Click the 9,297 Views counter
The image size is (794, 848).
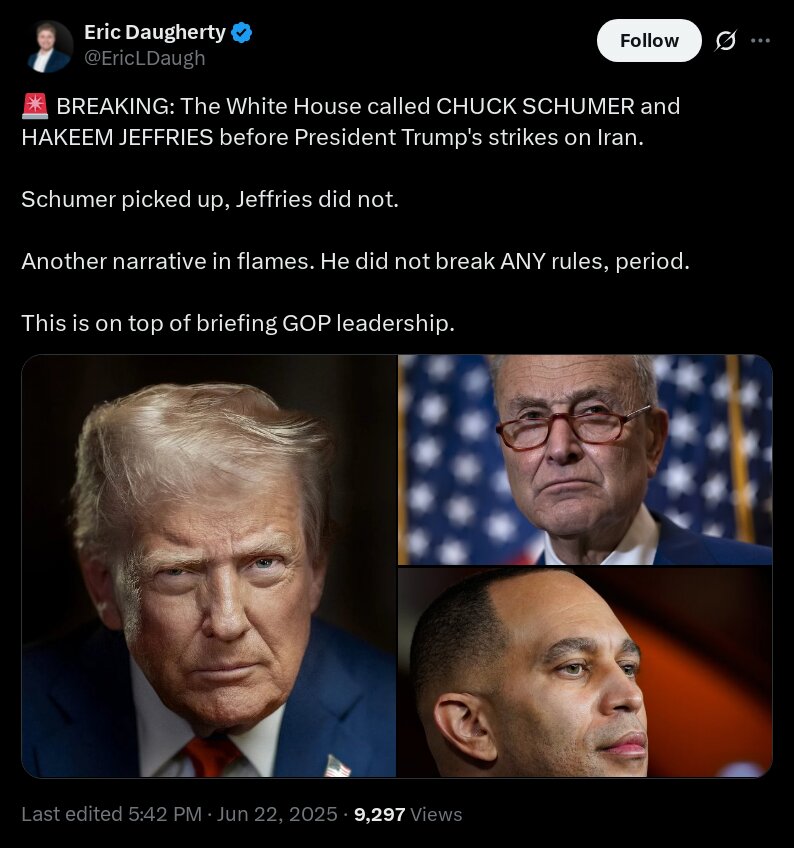[408, 814]
